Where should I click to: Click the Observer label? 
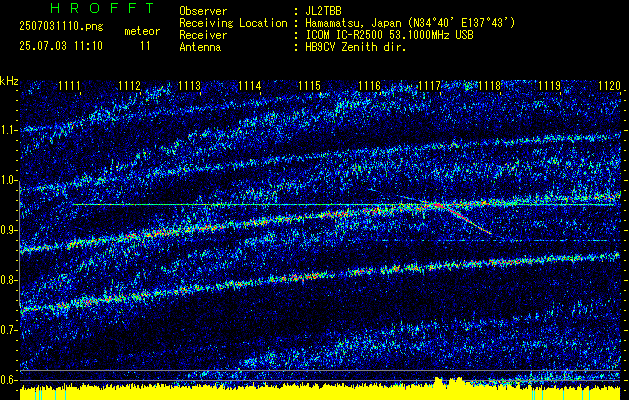(x=203, y=11)
